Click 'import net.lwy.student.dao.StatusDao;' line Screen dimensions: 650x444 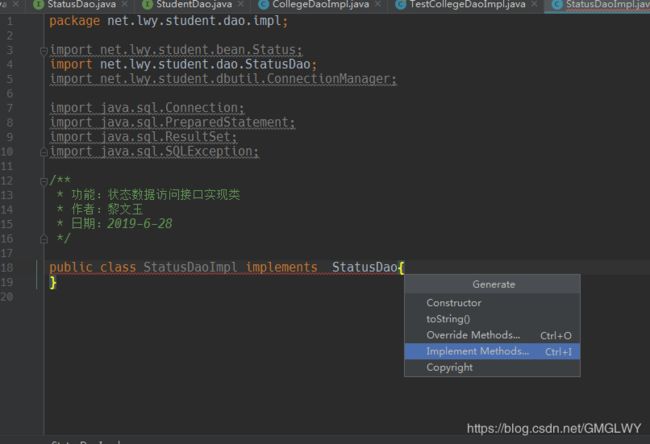click(183, 64)
